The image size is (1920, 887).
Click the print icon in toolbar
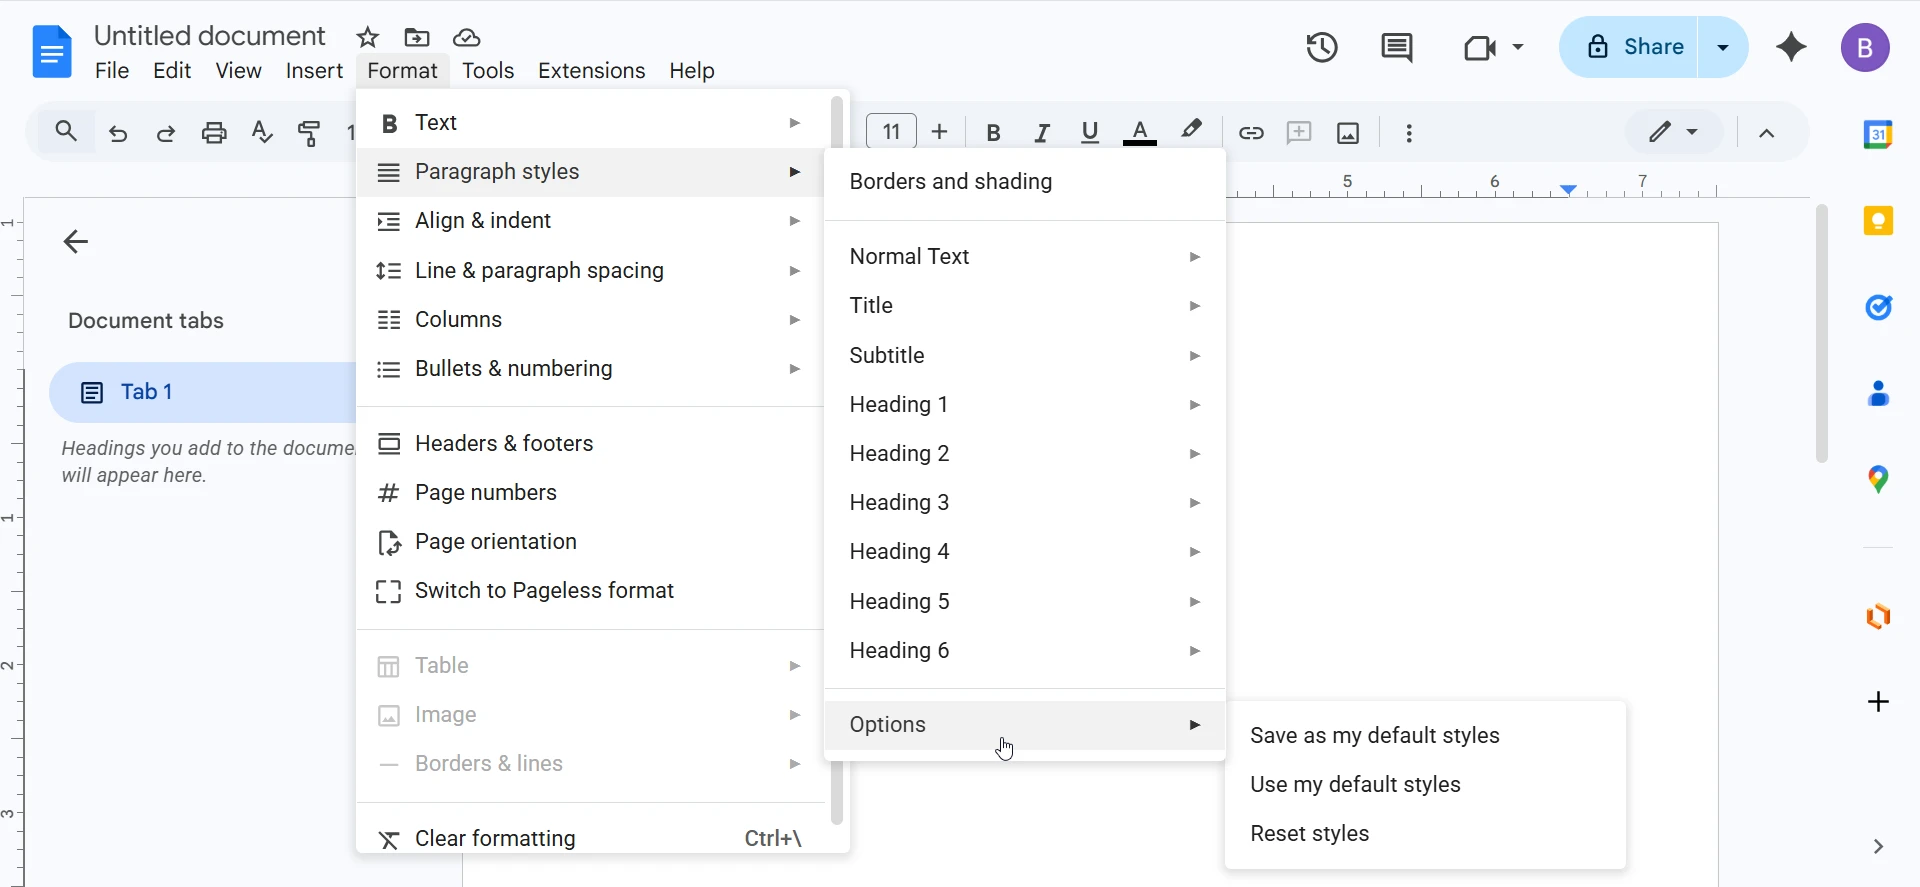(x=214, y=133)
